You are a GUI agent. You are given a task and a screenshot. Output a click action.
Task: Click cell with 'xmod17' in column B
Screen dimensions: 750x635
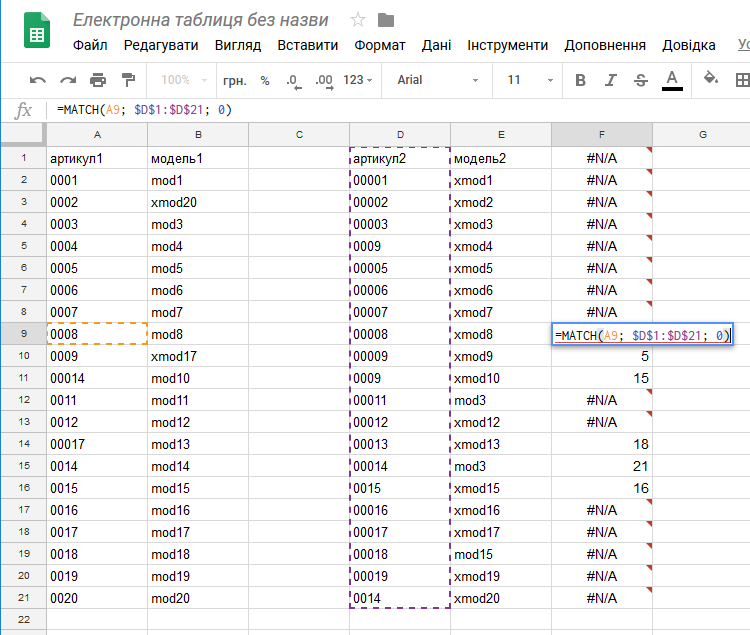click(x=198, y=356)
